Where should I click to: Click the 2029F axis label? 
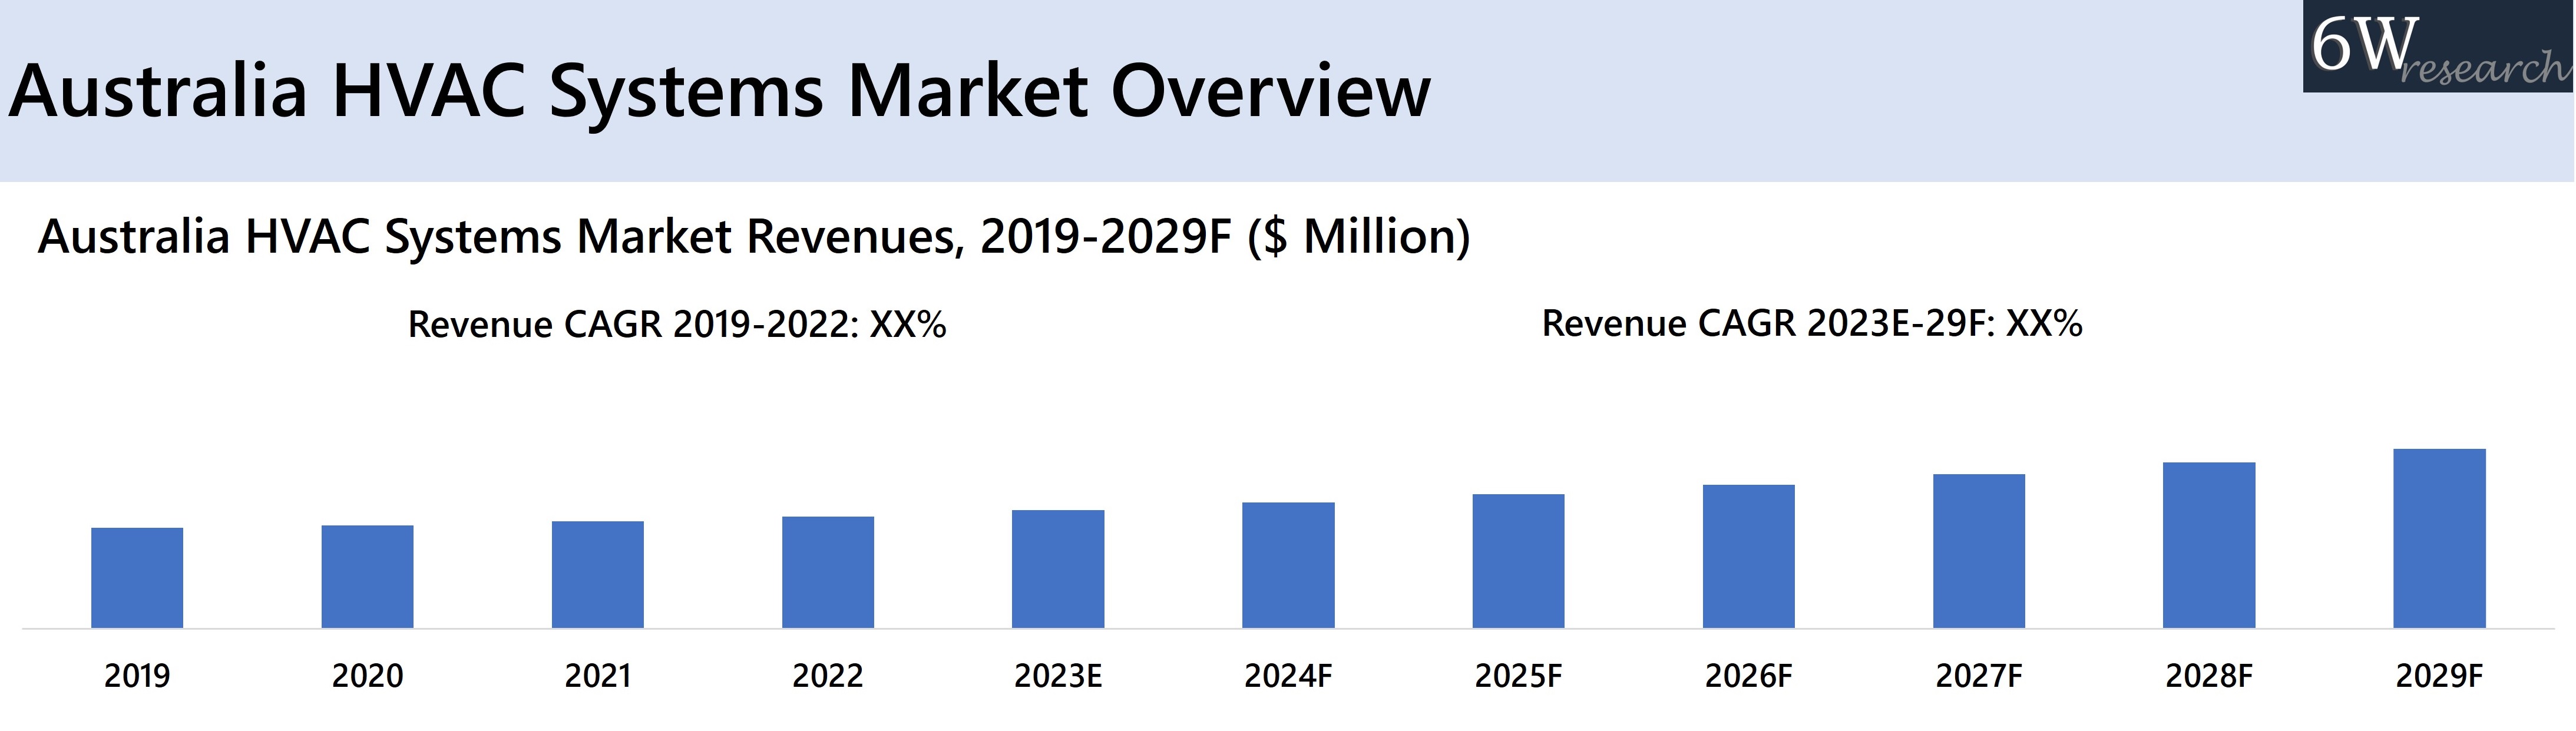pos(2439,676)
